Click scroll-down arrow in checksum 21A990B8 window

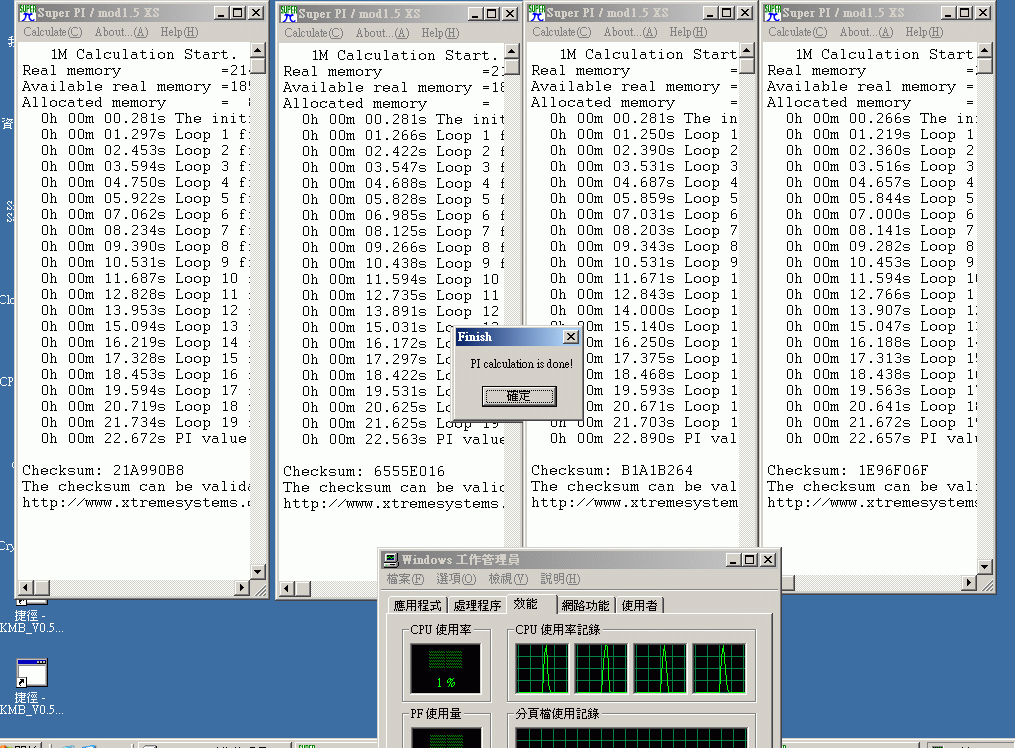click(x=258, y=571)
